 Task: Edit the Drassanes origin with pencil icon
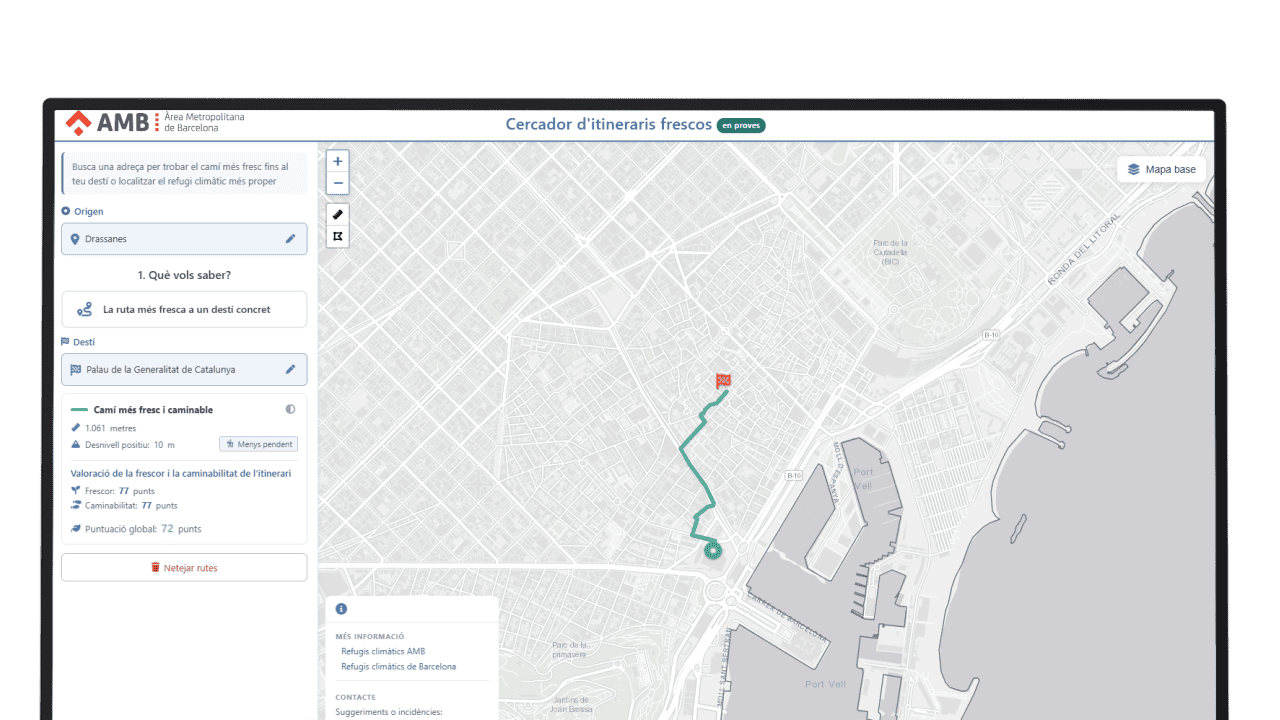(290, 239)
